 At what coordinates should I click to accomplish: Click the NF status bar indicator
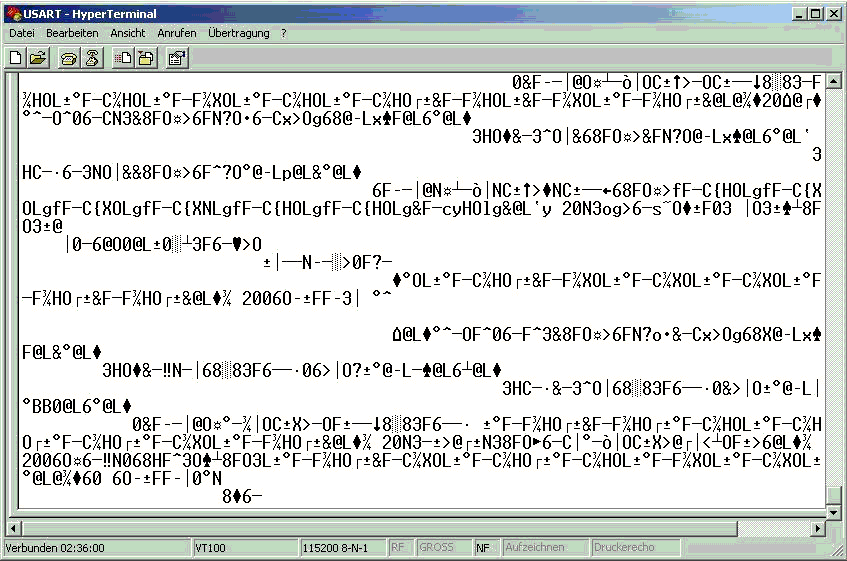486,548
